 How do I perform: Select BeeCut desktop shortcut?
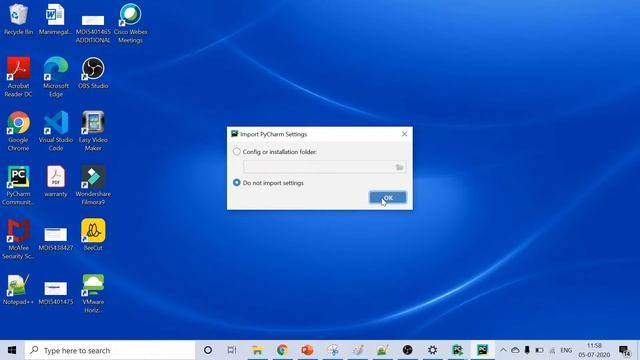pyautogui.click(x=93, y=236)
